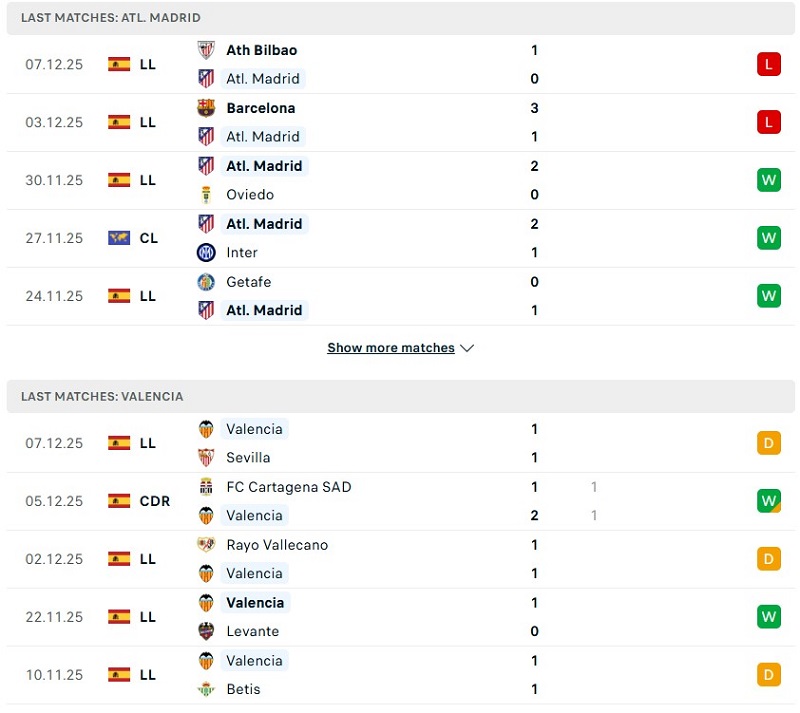This screenshot has width=800, height=713.
Task: Expand Show more matches
Action: pyautogui.click(x=391, y=347)
